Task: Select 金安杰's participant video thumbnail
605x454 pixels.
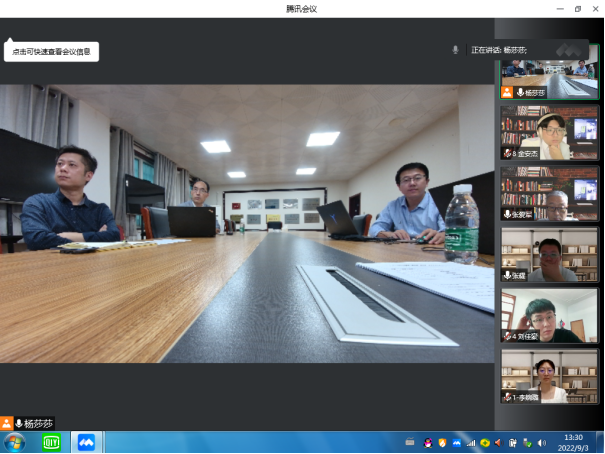Action: coord(549,132)
